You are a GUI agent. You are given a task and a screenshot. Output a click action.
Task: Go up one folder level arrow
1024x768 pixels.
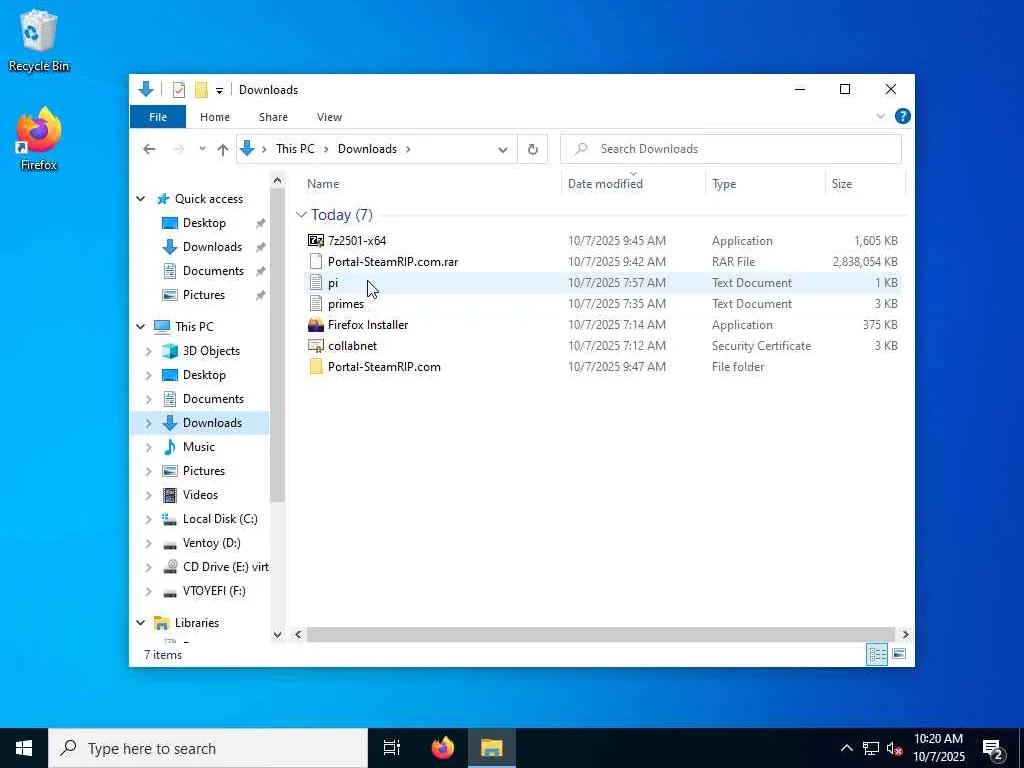[223, 150]
